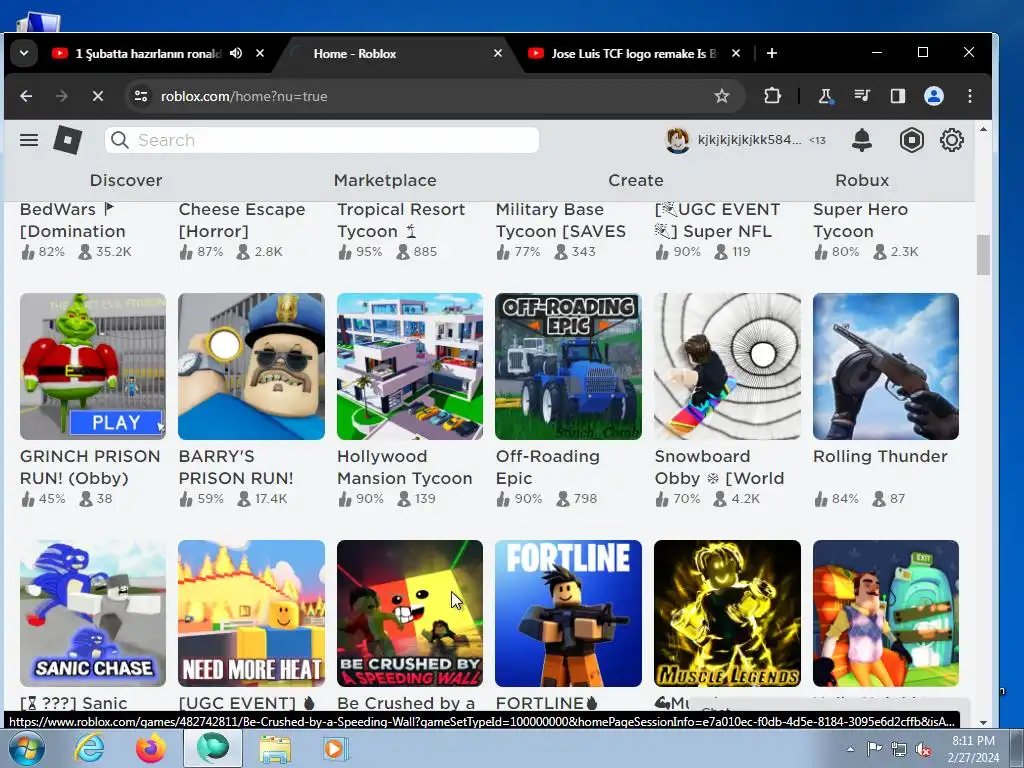Close the 1 Şubatta hazırlanın tab

click(260, 53)
